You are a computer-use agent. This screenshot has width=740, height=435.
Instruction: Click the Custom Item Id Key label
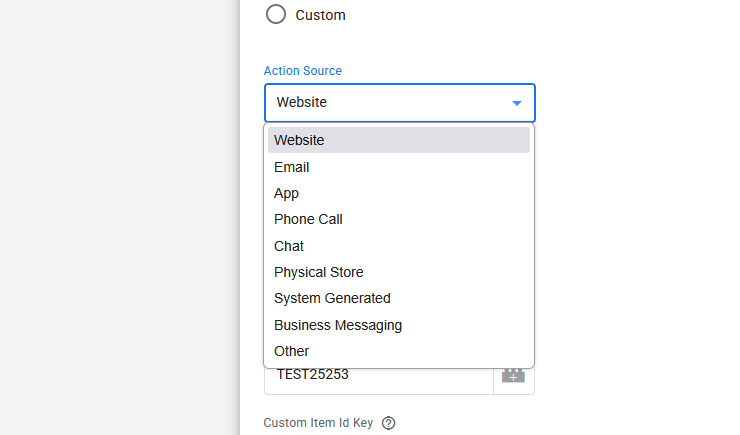pyautogui.click(x=318, y=423)
